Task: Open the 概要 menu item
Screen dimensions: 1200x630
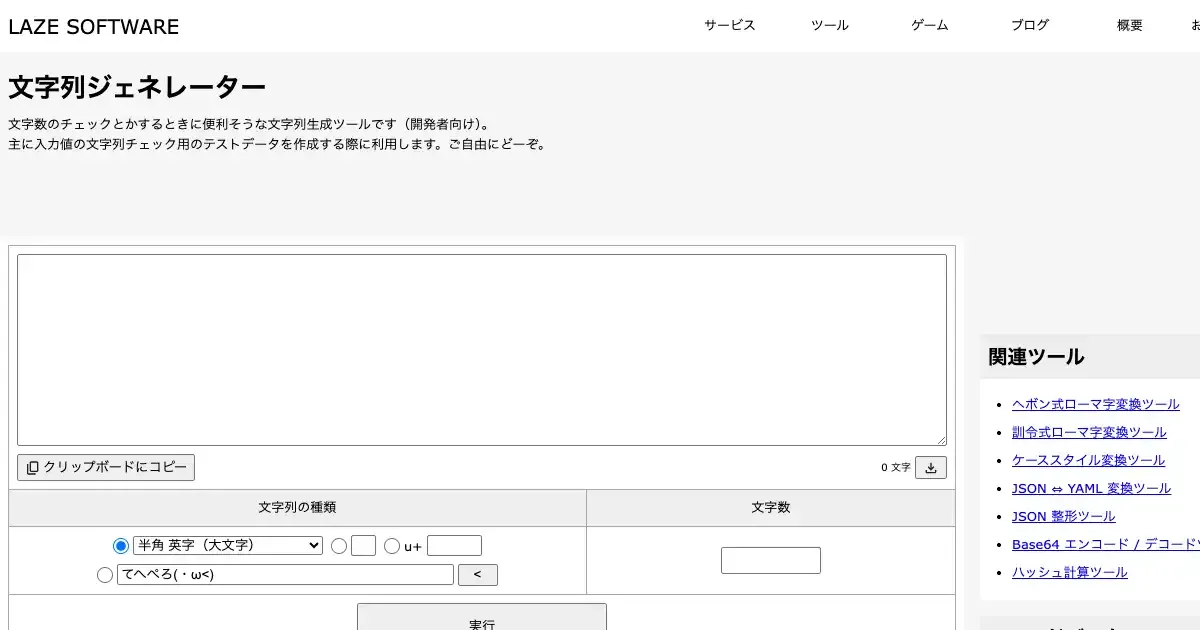Action: tap(1129, 26)
